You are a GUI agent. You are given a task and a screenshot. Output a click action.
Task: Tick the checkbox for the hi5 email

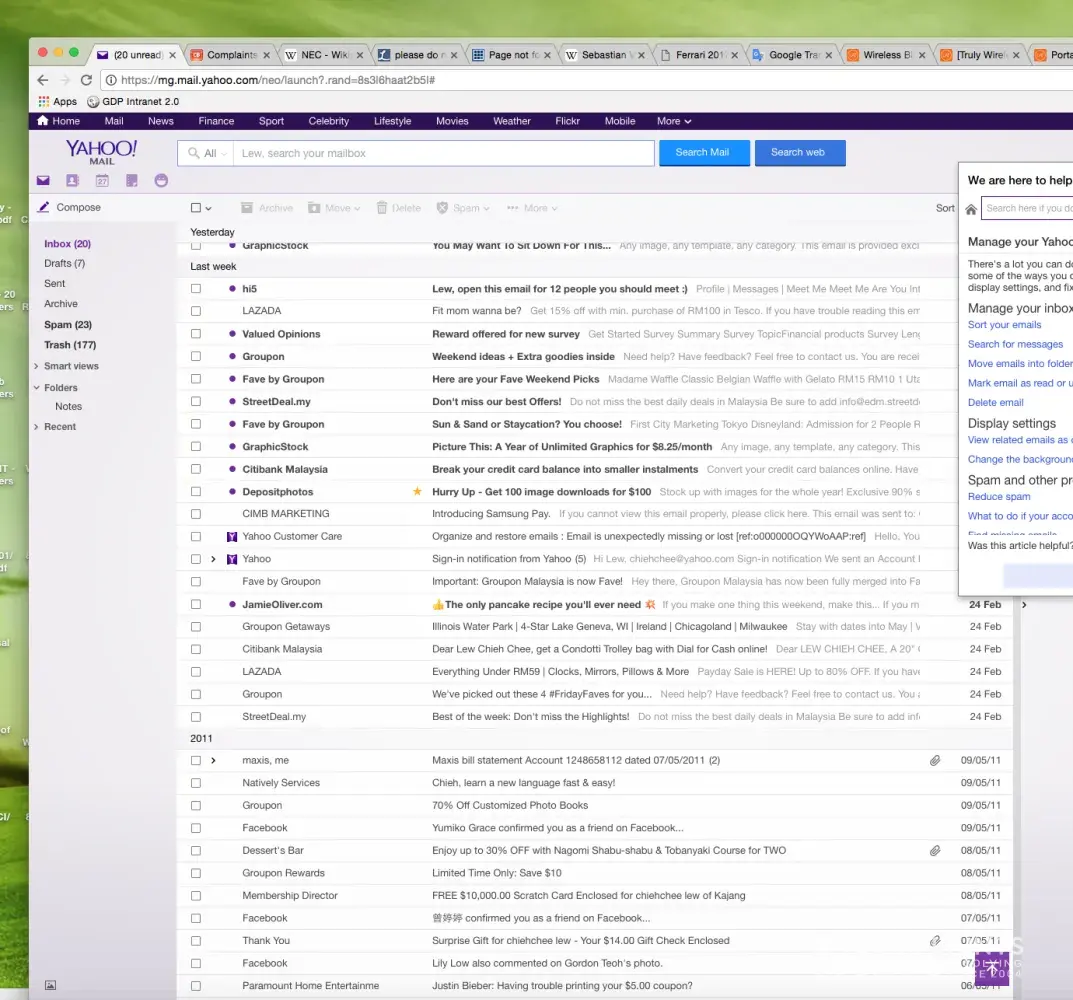coord(196,289)
